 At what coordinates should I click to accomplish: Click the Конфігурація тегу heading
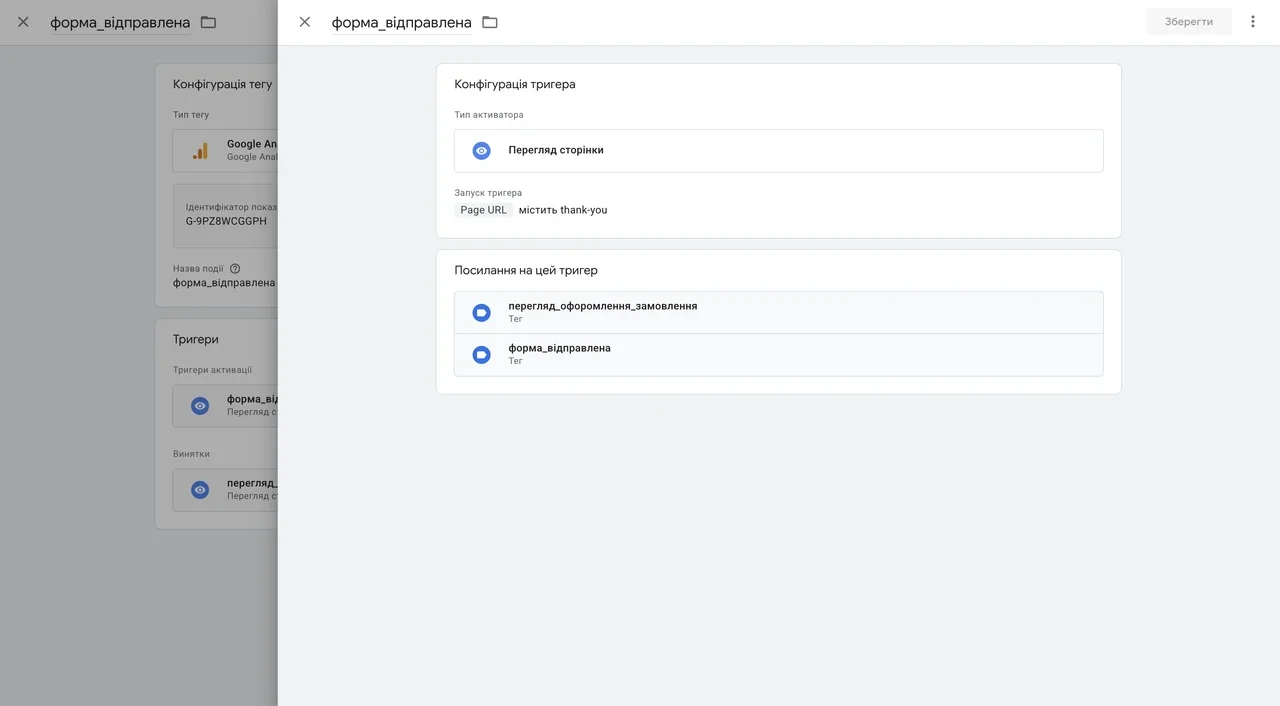[x=222, y=84]
